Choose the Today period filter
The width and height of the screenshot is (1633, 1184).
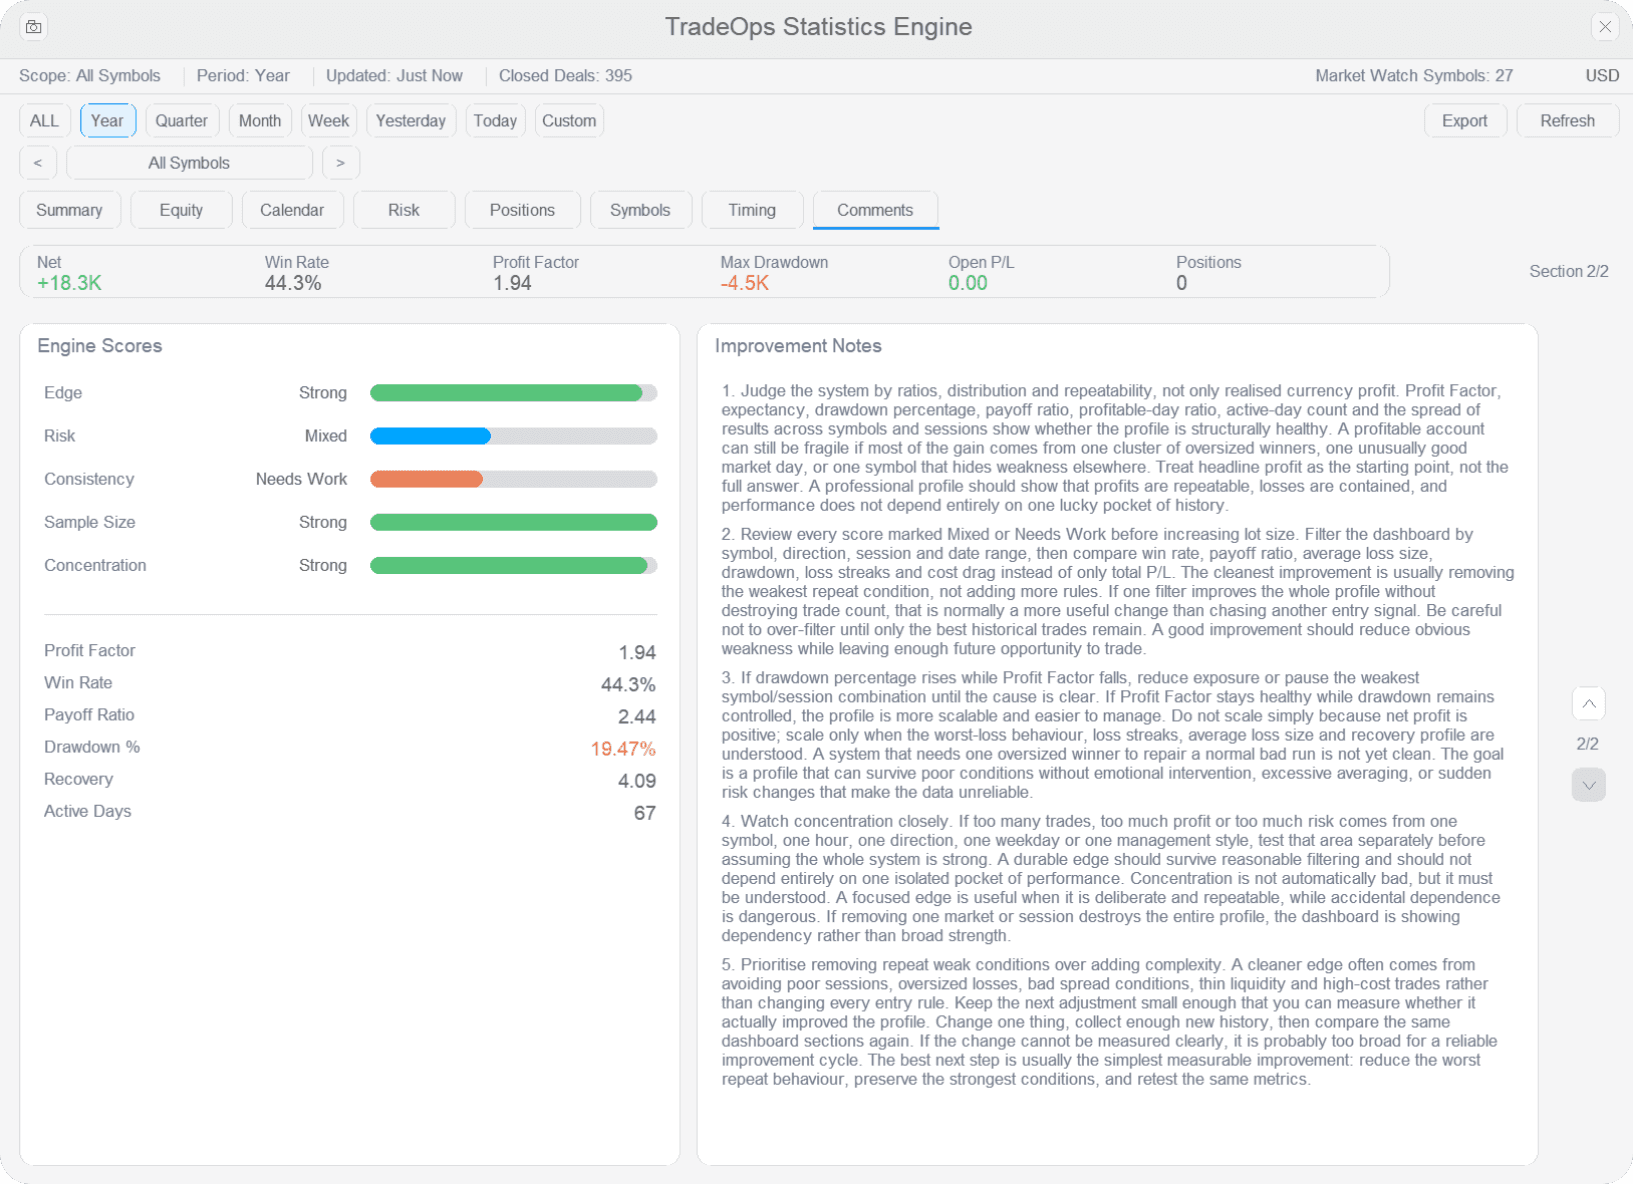pos(495,121)
